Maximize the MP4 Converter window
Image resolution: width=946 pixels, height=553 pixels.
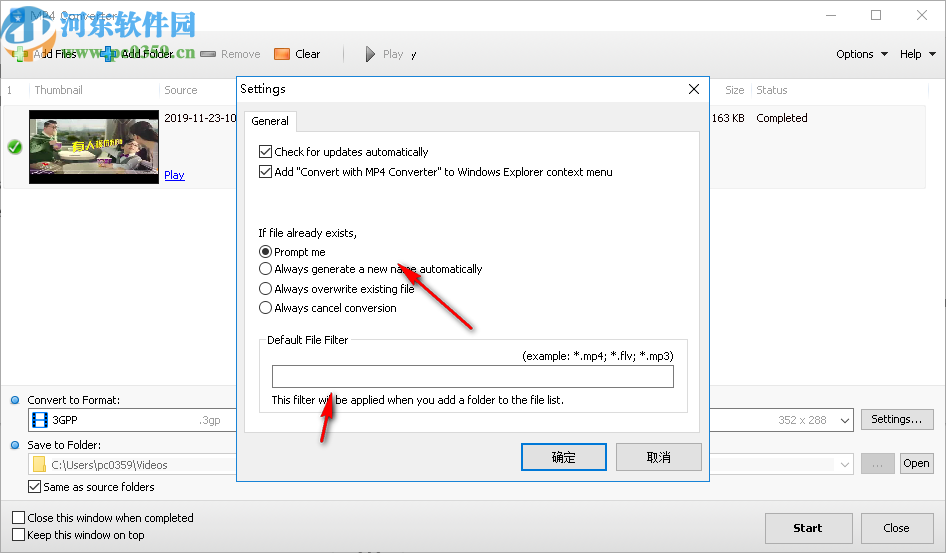click(x=876, y=16)
